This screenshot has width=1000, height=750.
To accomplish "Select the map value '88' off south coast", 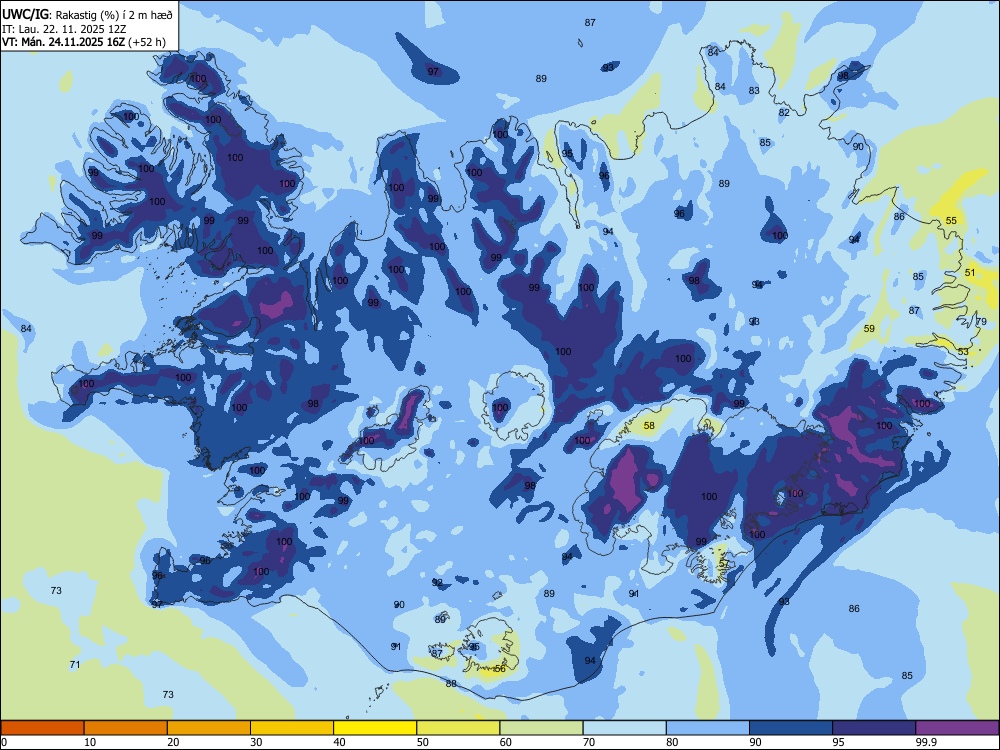I will 451,683.
